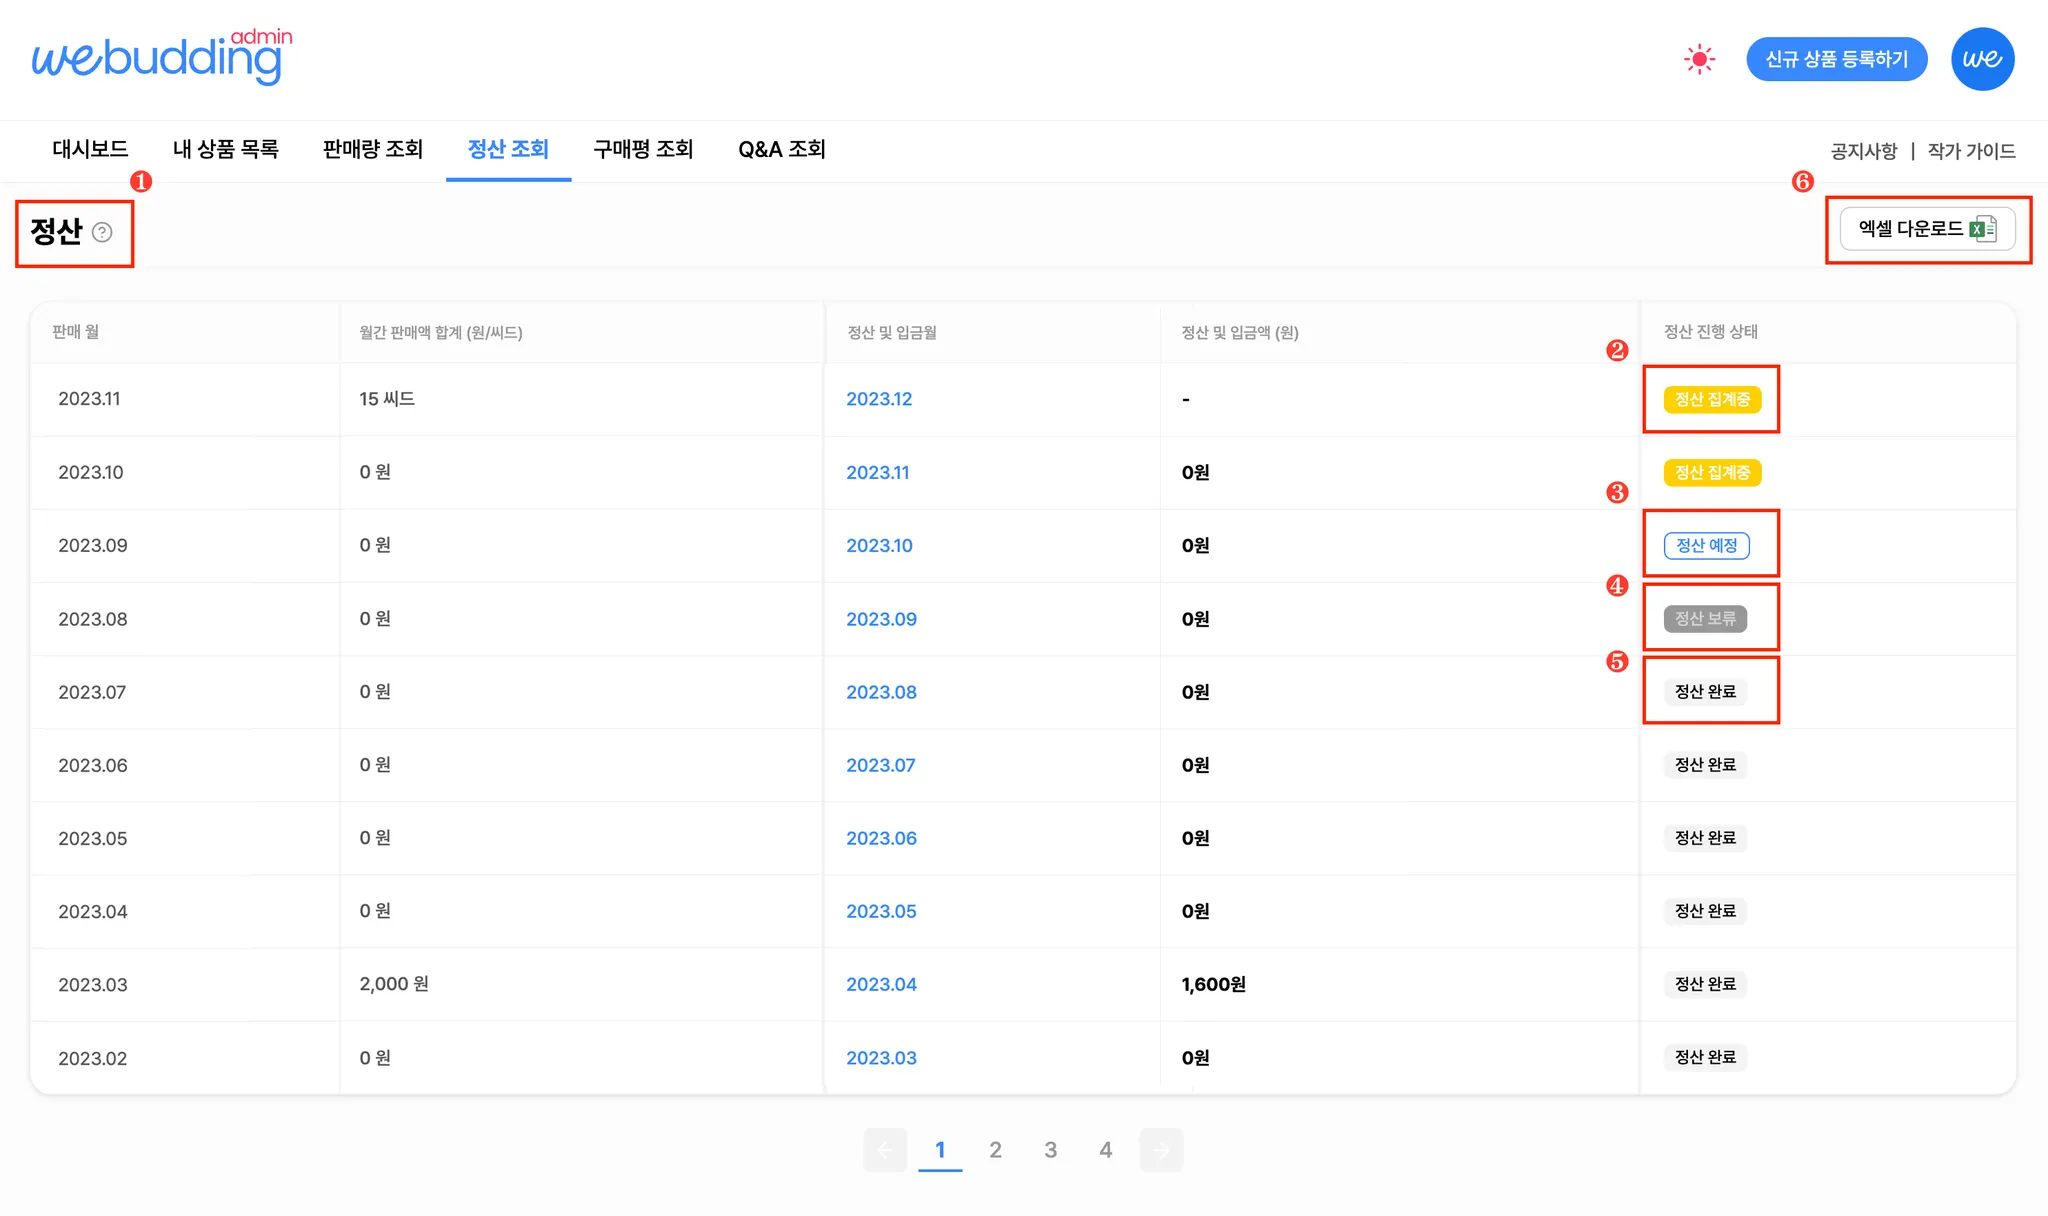Click the 'we' profile avatar icon
The width and height of the screenshot is (2048, 1216).
pos(1982,59)
